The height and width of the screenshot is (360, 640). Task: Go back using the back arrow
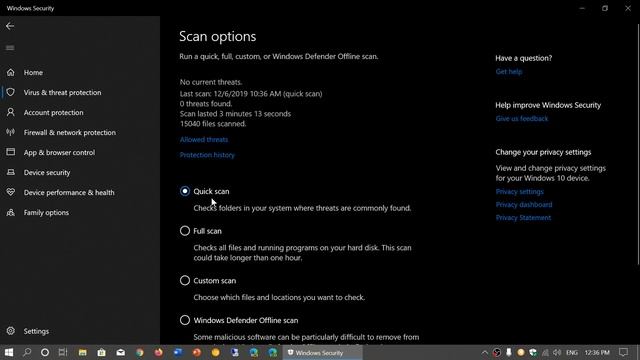coord(10,26)
